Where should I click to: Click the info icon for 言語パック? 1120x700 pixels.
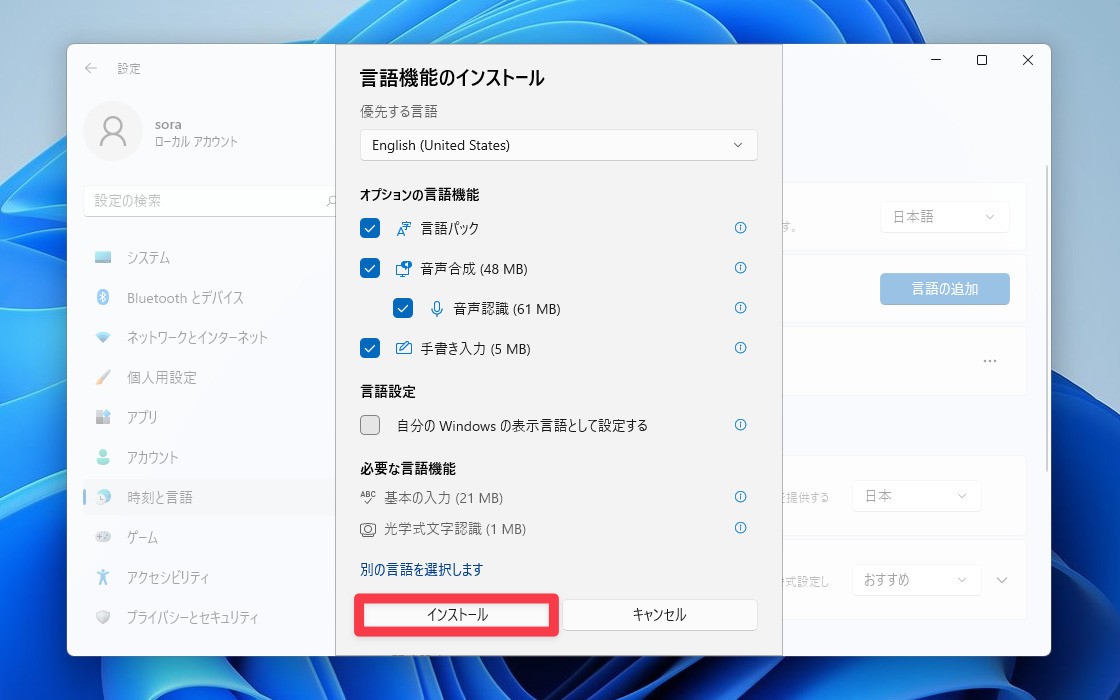coord(741,228)
